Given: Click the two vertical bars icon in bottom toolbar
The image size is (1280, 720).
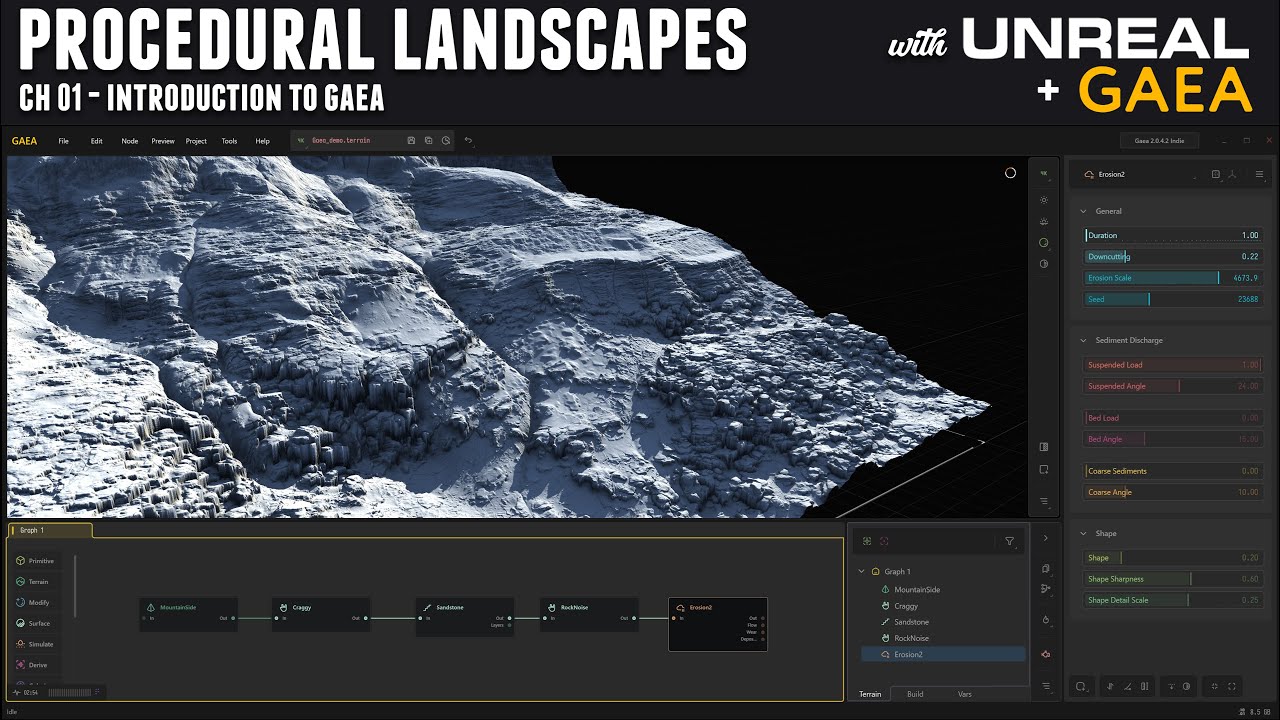Looking at the screenshot, I should tap(1145, 686).
